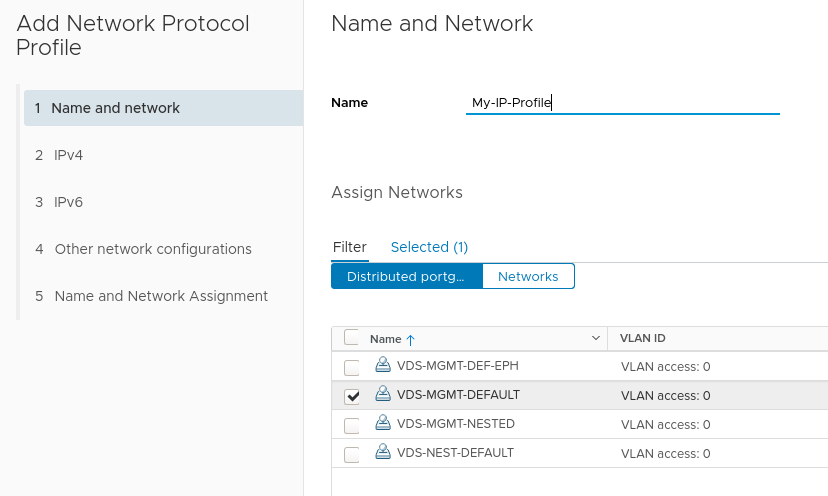Select the Networks toggle button
828x496 pixels.
point(528,276)
